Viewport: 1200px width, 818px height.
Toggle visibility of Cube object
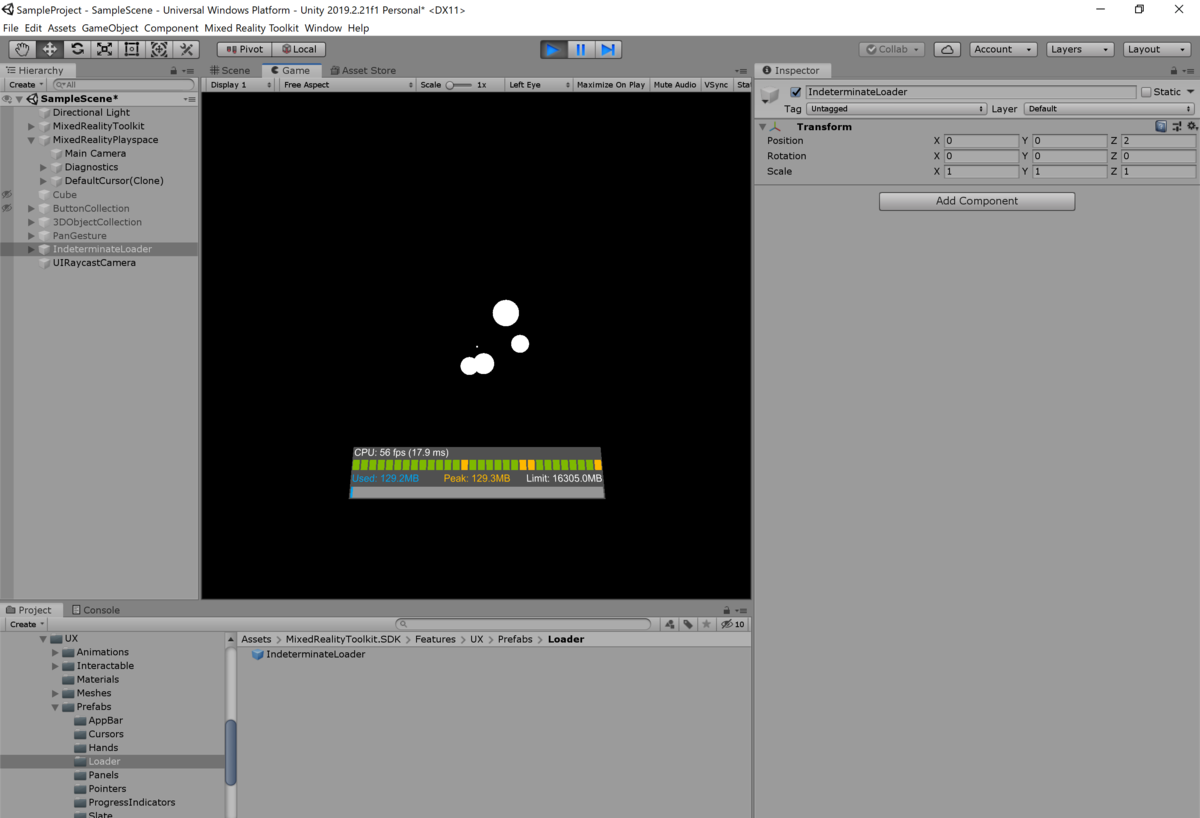click(7, 195)
